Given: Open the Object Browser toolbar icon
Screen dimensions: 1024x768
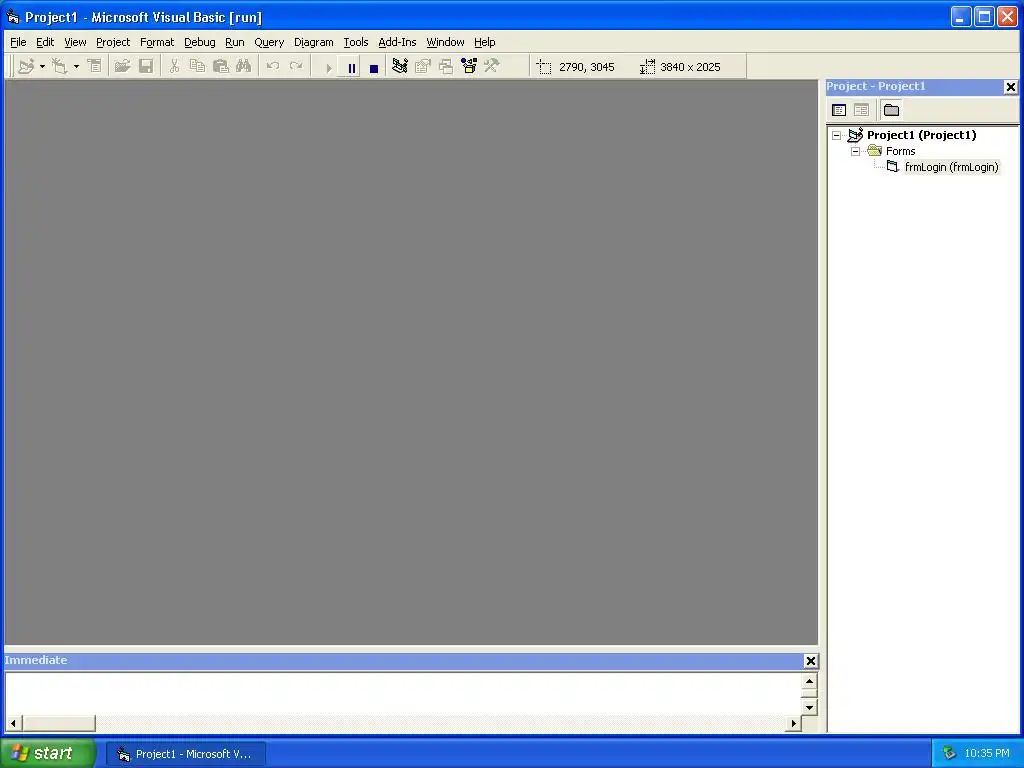Looking at the screenshot, I should click(x=469, y=67).
